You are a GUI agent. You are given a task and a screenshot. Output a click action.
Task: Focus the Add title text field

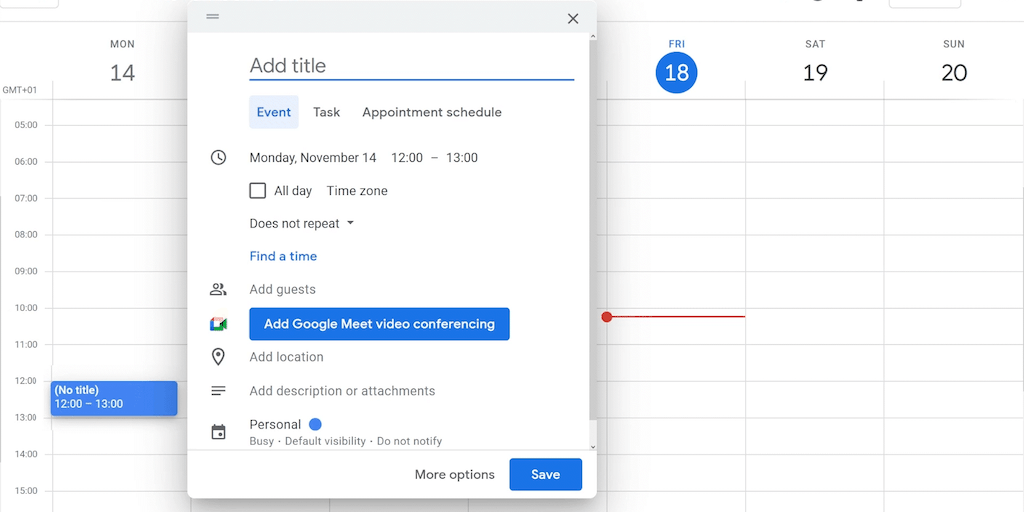click(x=411, y=66)
